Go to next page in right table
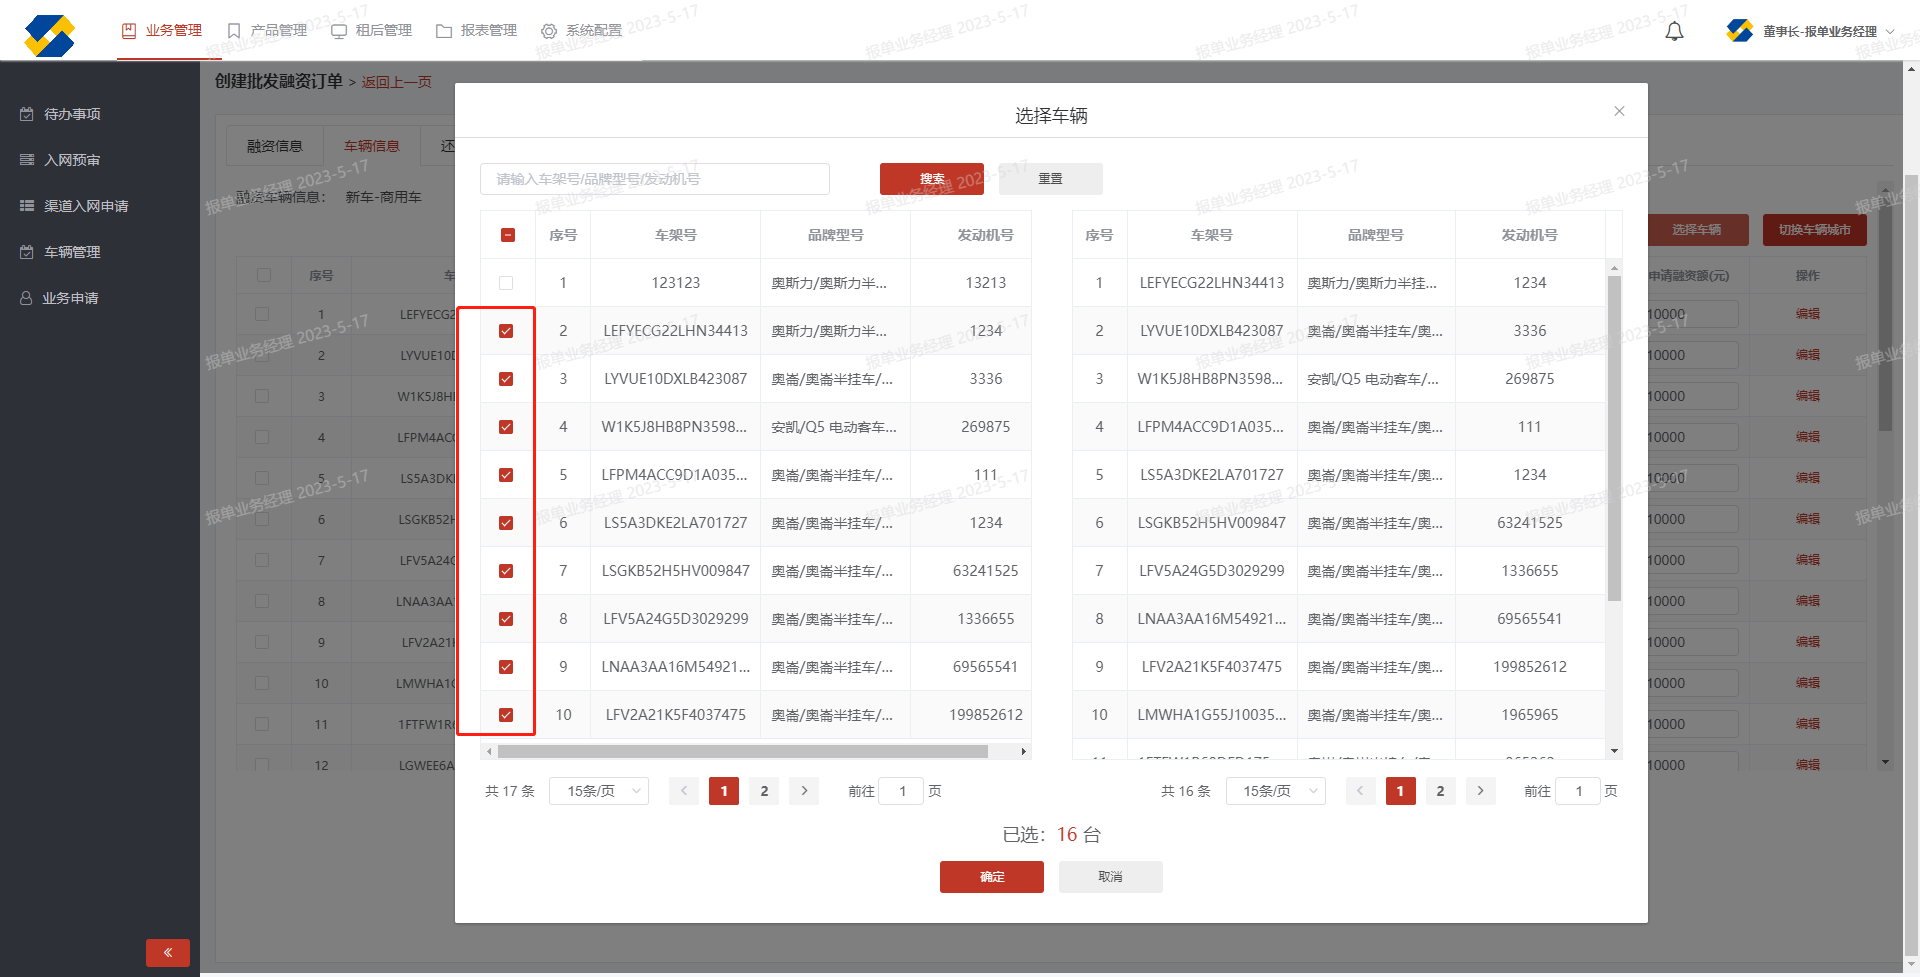Viewport: 1920px width, 977px height. click(1480, 791)
